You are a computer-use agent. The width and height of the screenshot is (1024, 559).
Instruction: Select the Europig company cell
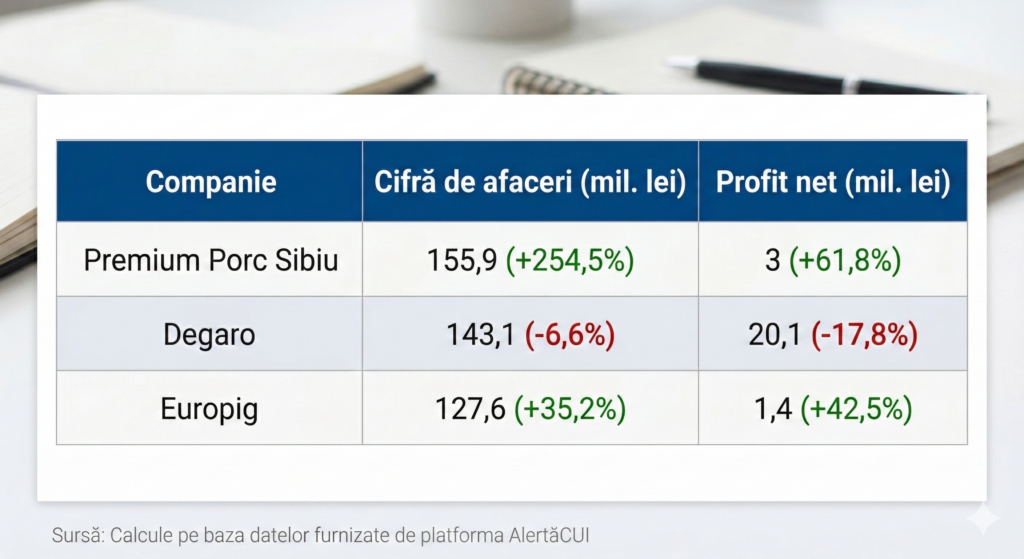[x=210, y=408]
